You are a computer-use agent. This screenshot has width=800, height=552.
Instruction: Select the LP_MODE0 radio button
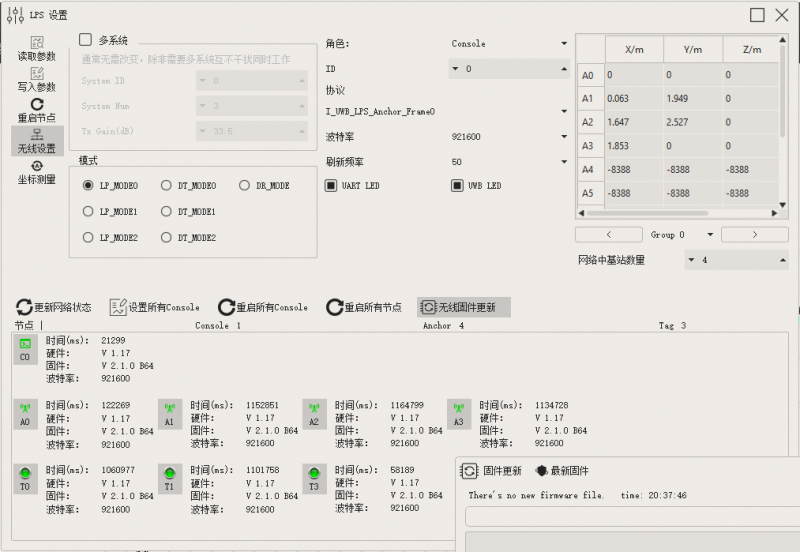pyautogui.click(x=88, y=185)
